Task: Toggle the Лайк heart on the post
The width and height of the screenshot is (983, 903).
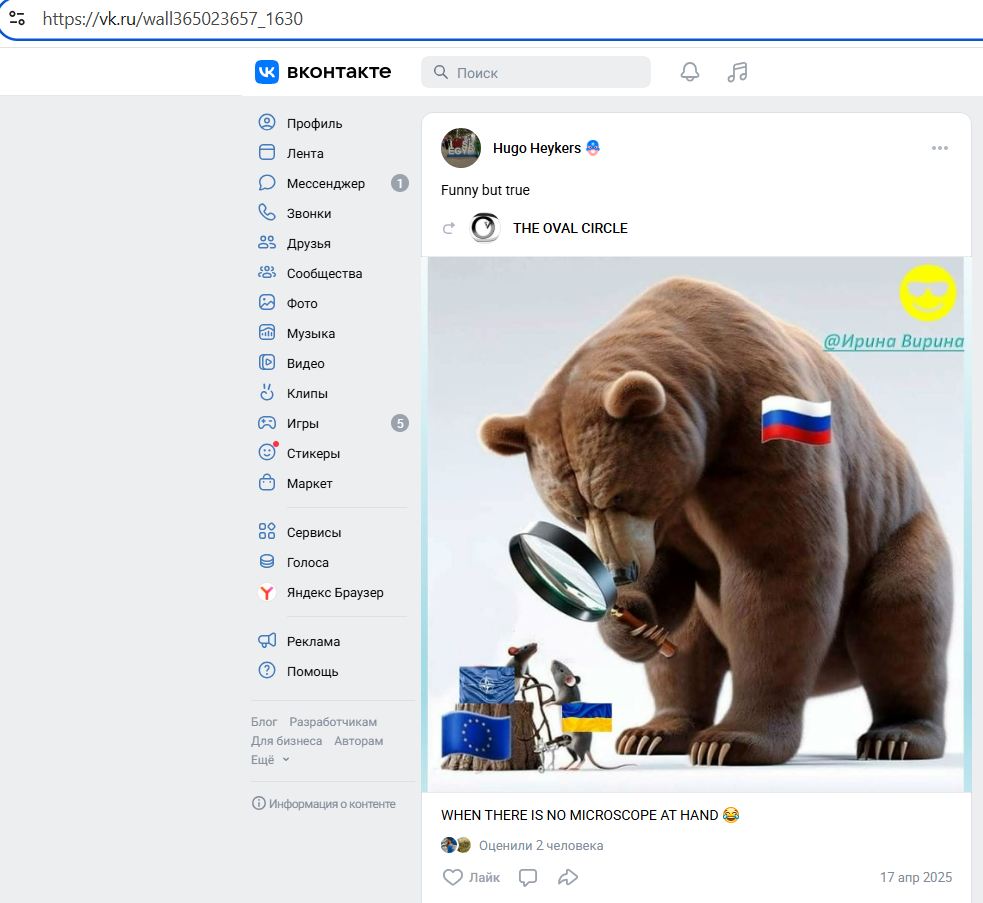Action: (471, 877)
